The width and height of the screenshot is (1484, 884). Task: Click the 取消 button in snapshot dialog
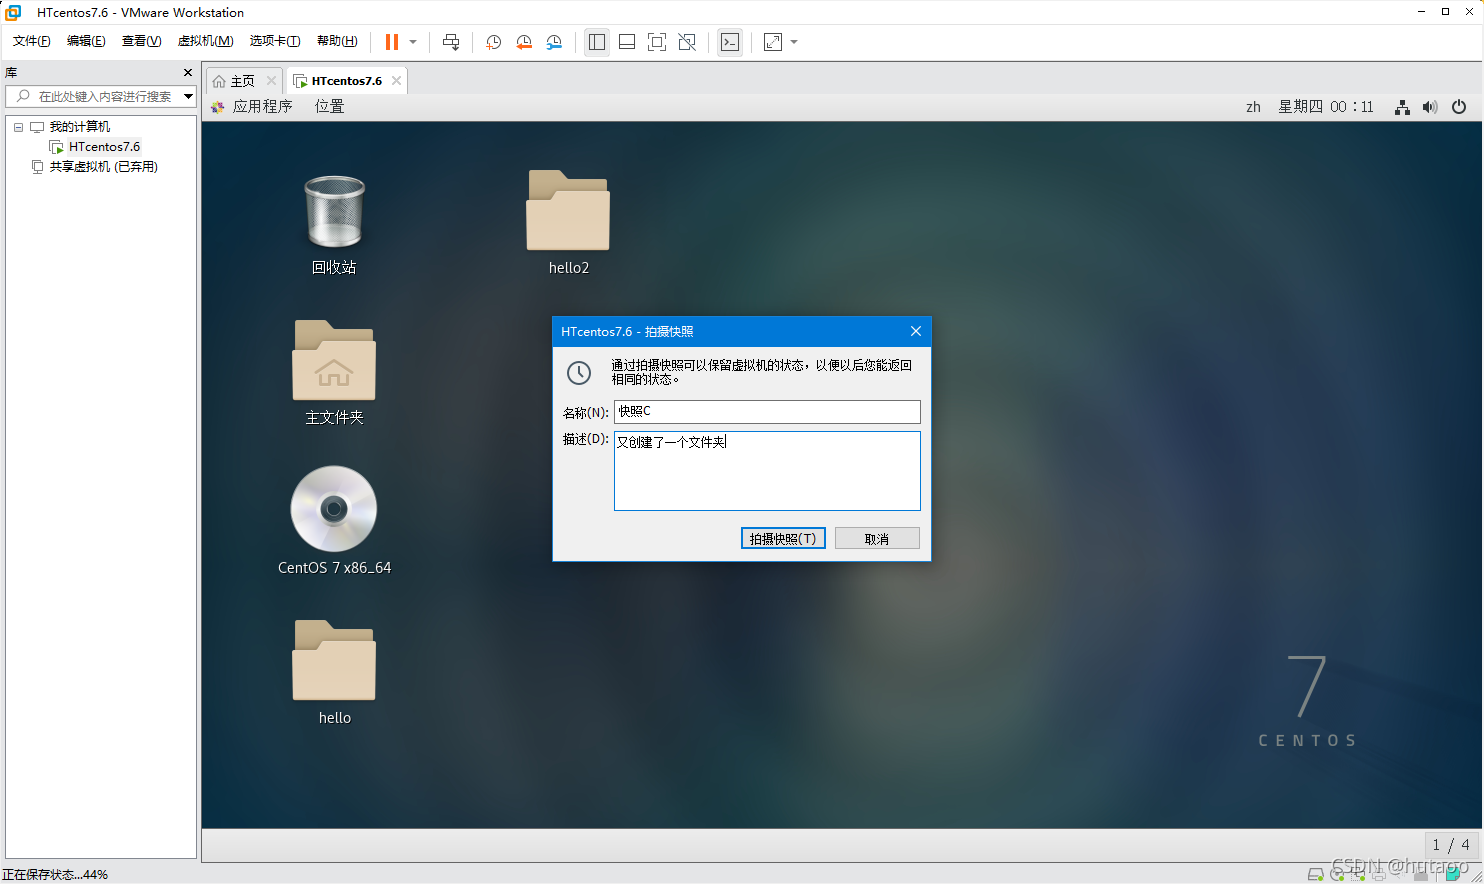click(x=877, y=539)
